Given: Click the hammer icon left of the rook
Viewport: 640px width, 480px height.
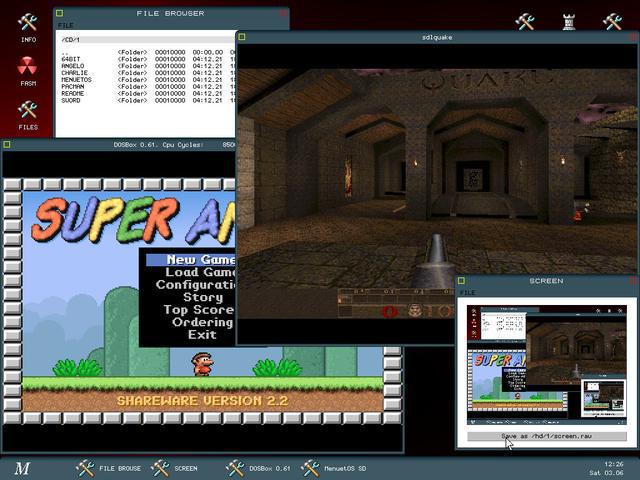Looking at the screenshot, I should 525,21.
